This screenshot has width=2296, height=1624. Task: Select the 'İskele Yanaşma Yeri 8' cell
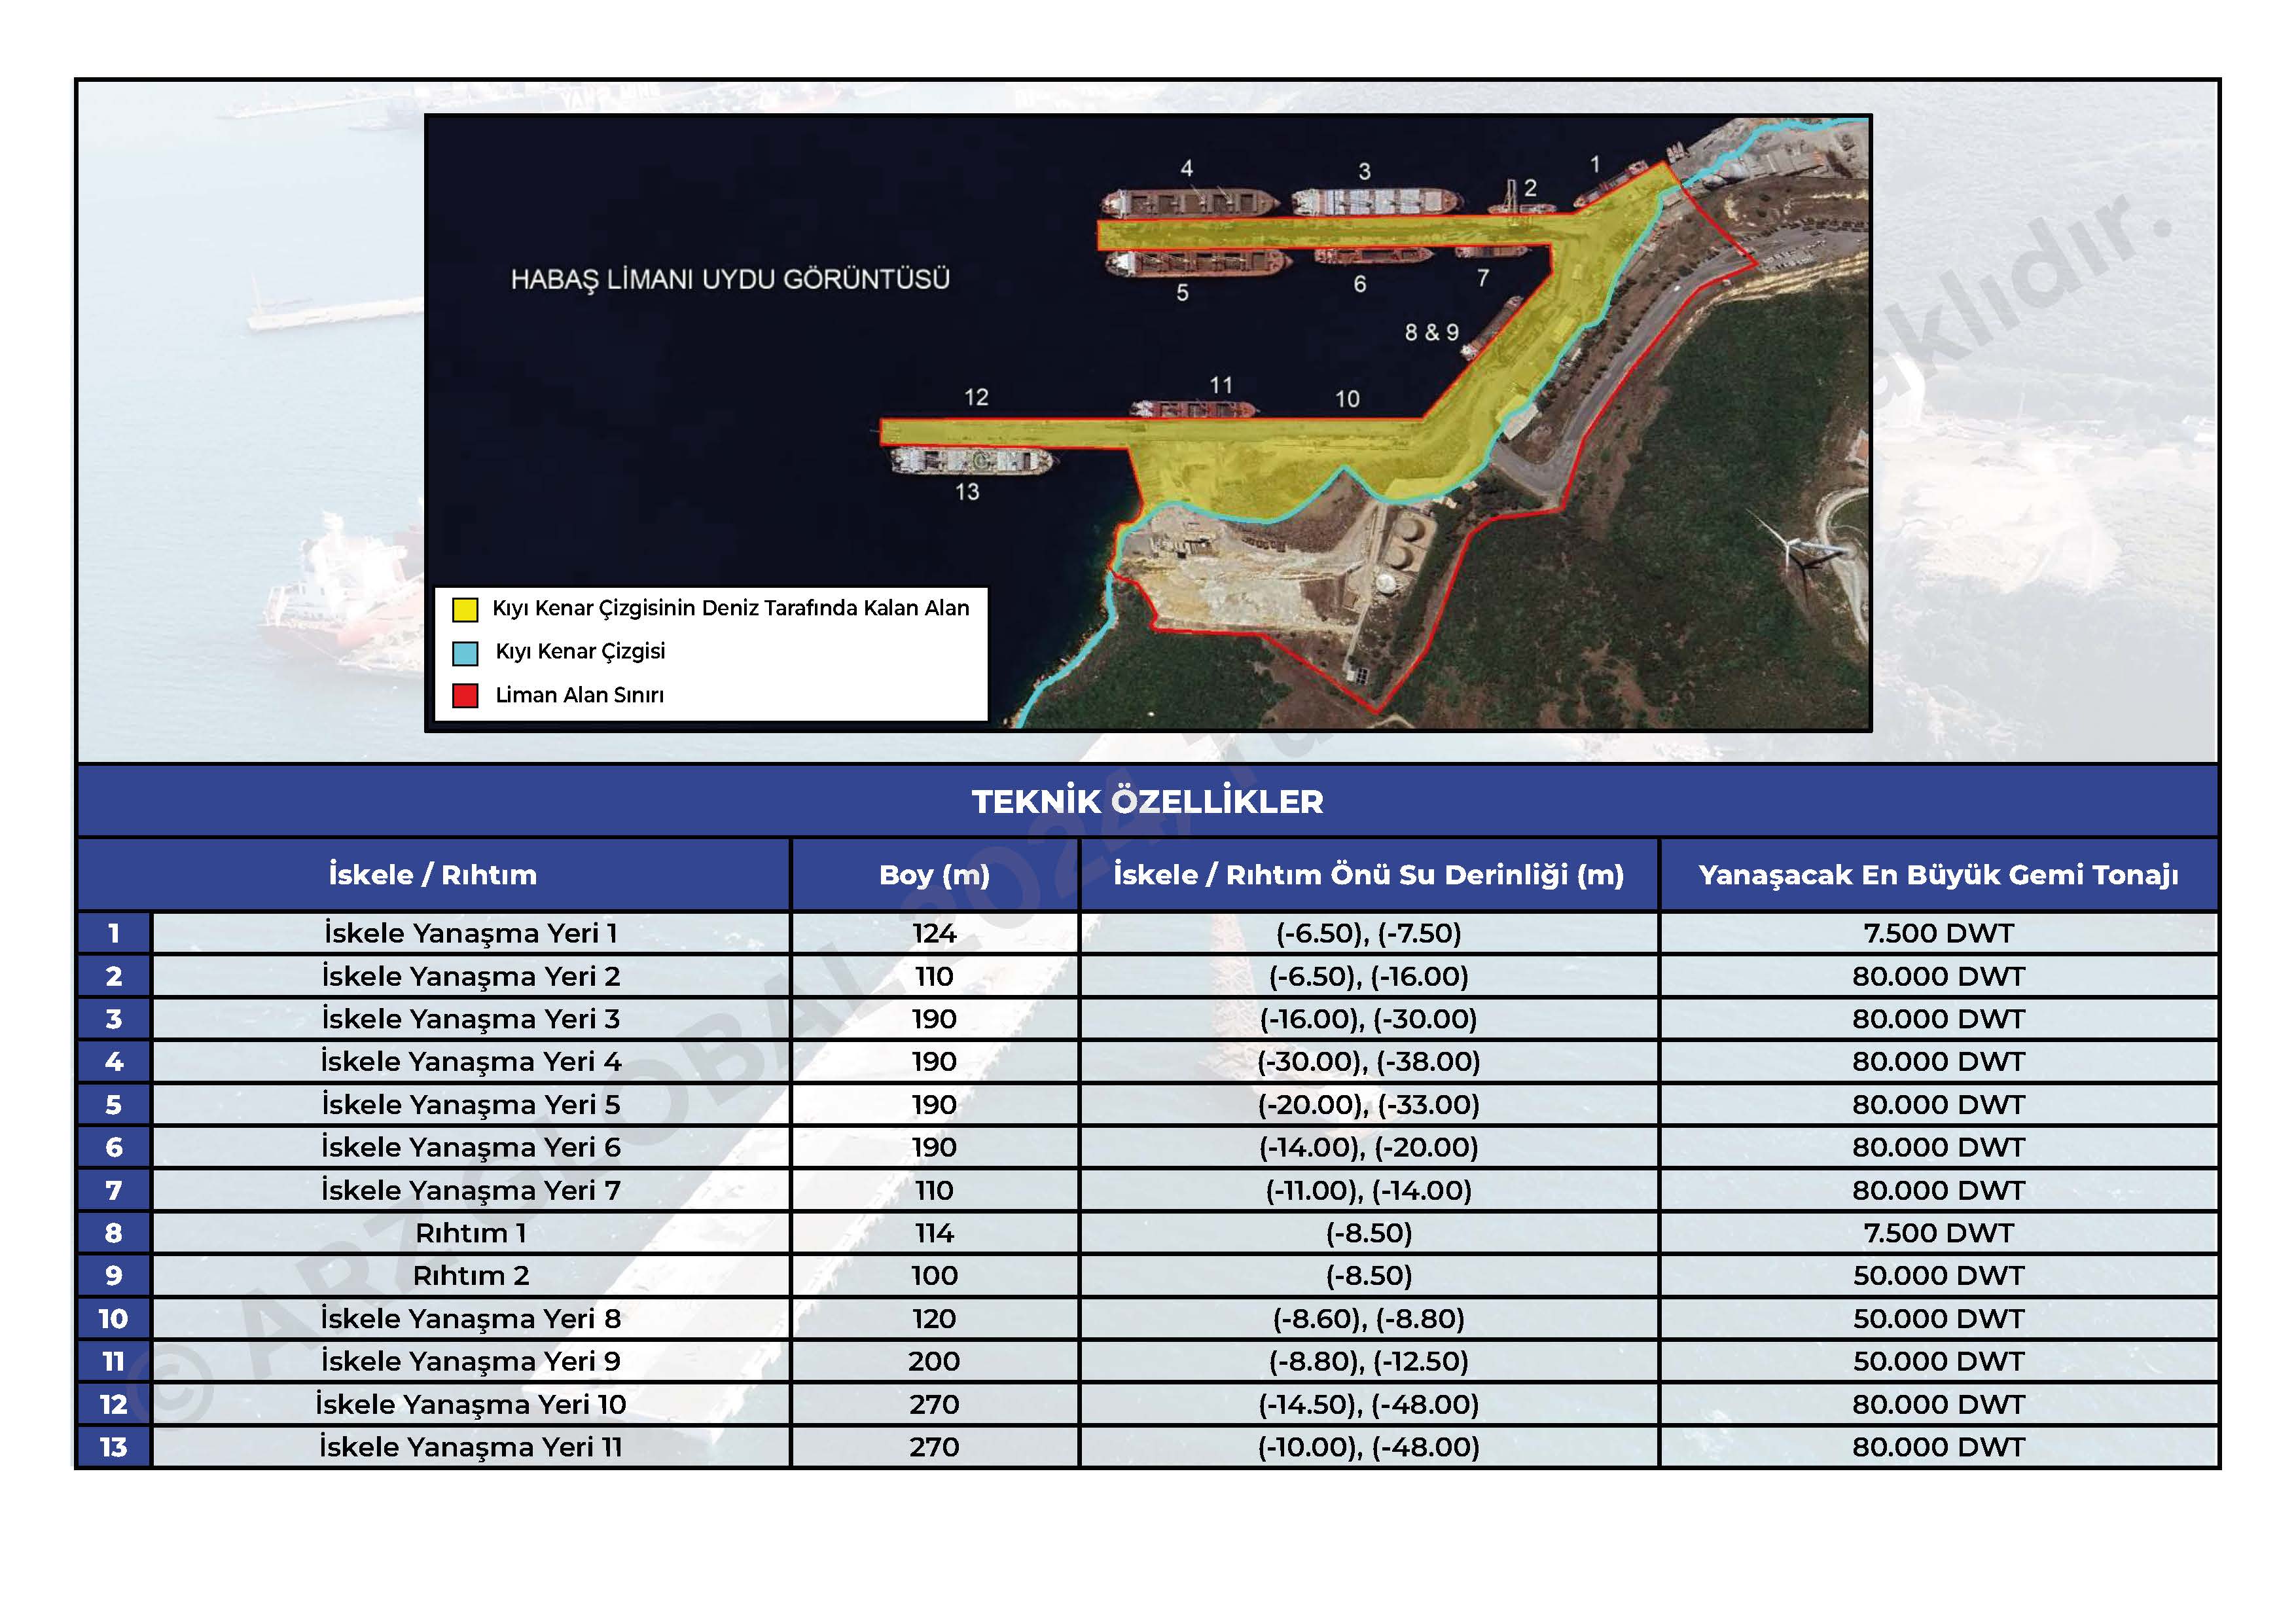(x=471, y=1319)
